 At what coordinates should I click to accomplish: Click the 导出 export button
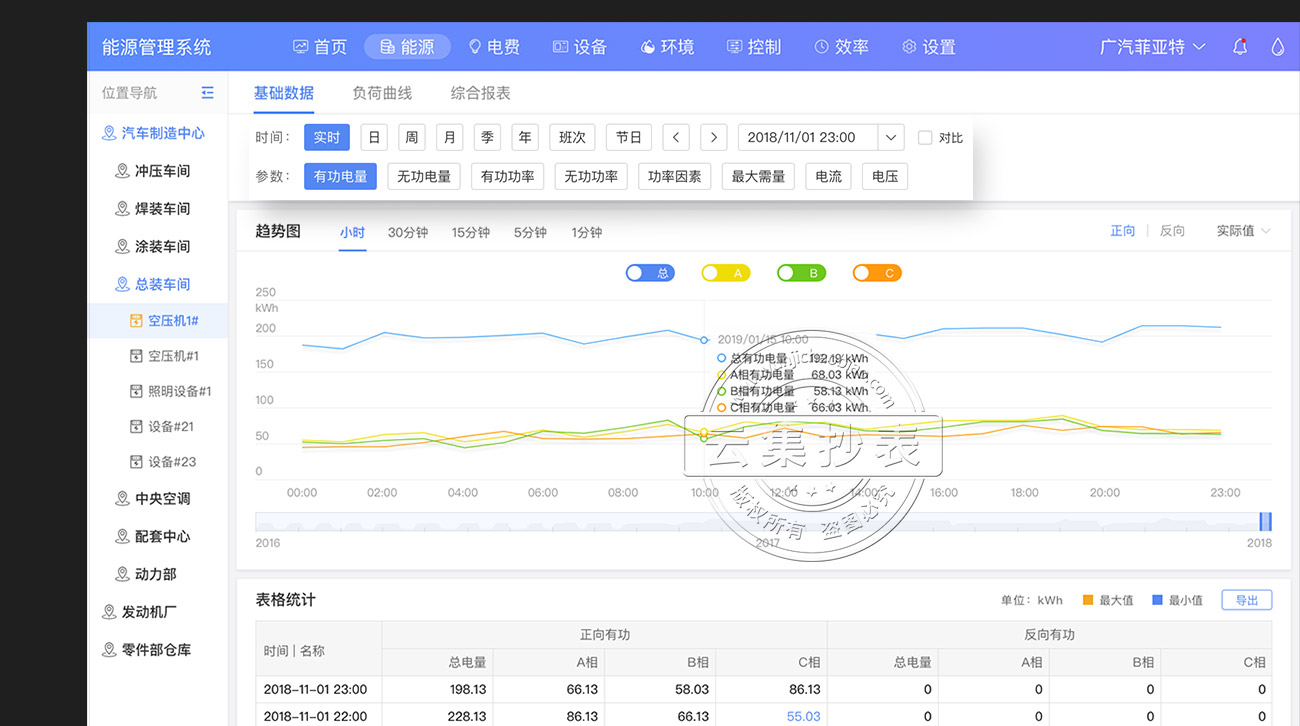(1247, 600)
